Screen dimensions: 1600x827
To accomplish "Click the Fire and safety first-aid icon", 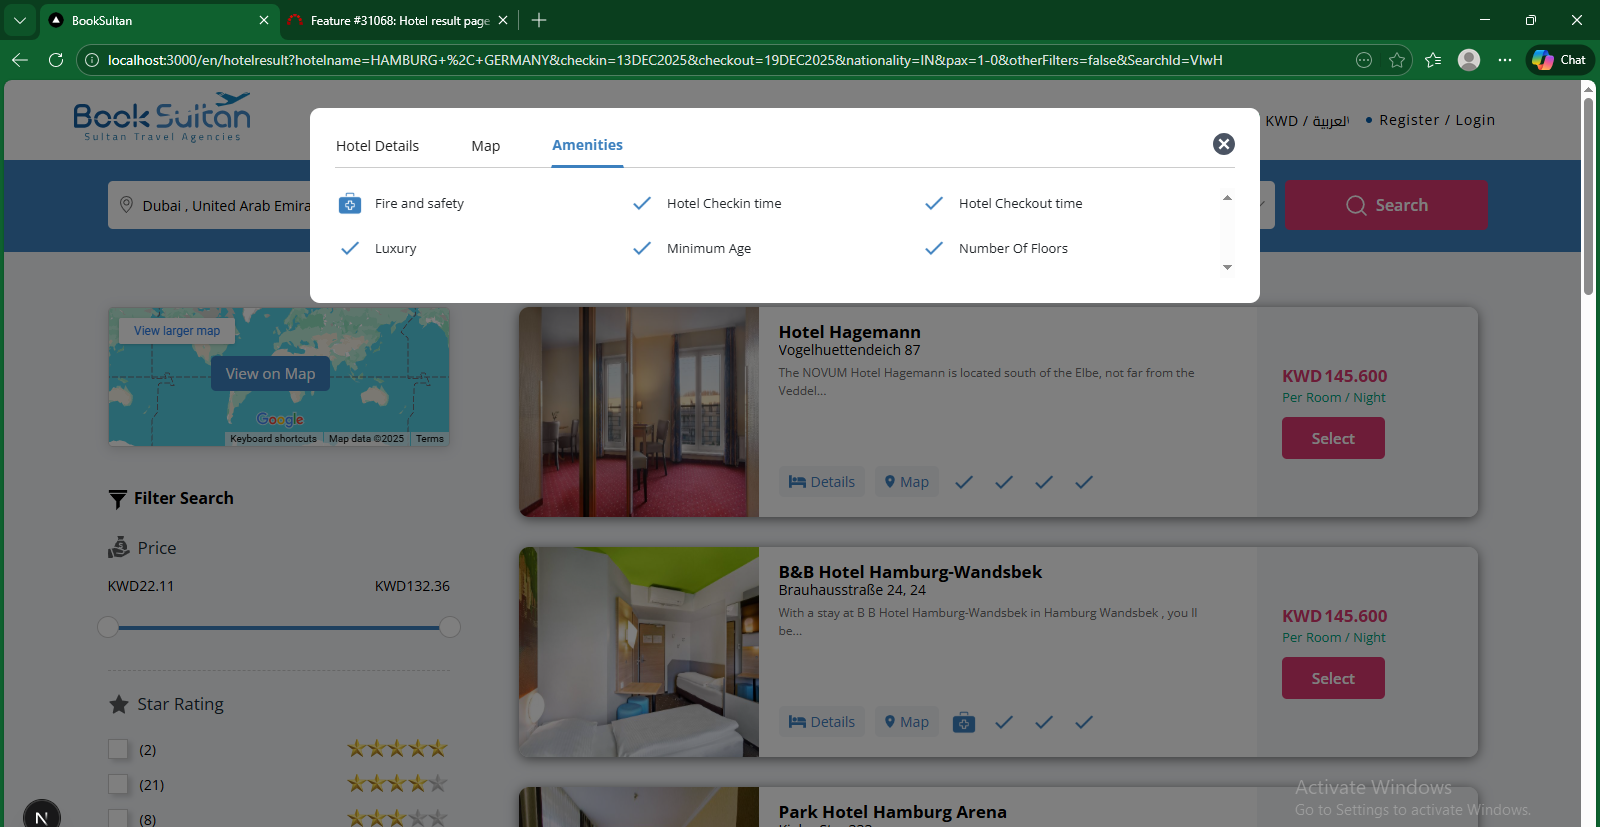I will click(x=350, y=204).
